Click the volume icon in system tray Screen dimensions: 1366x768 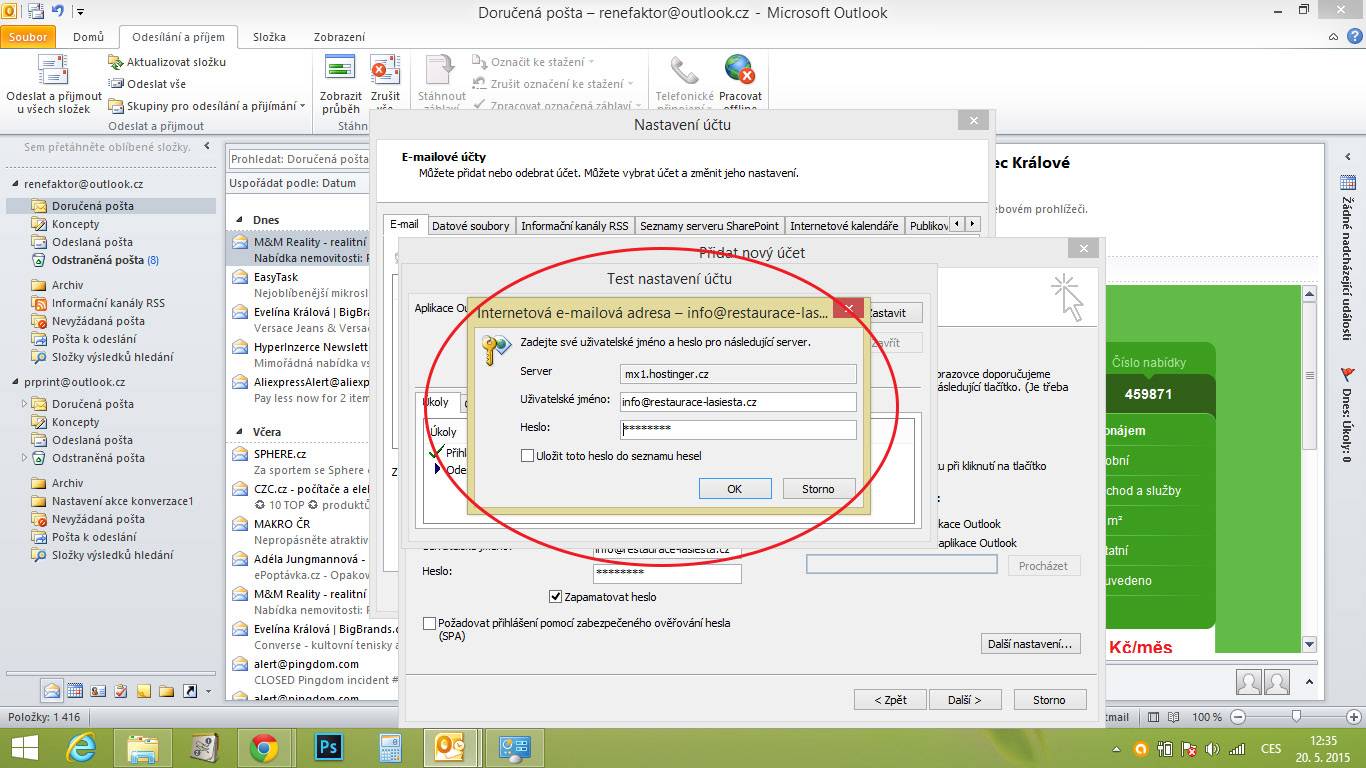1212,748
